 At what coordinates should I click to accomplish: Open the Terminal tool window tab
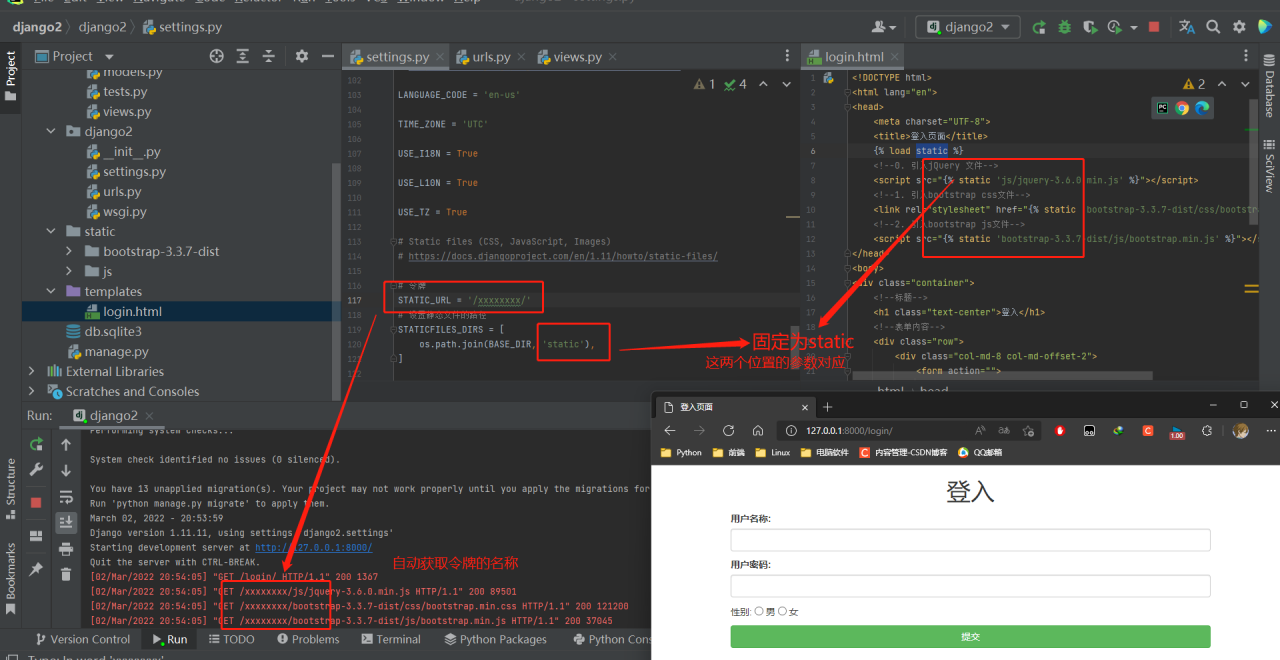[391, 639]
